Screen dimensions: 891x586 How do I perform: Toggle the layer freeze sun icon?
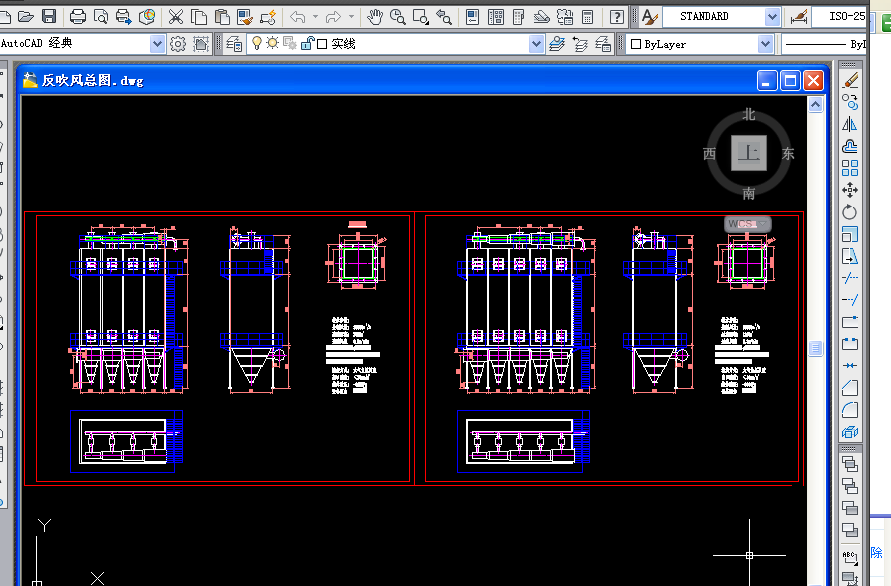272,43
